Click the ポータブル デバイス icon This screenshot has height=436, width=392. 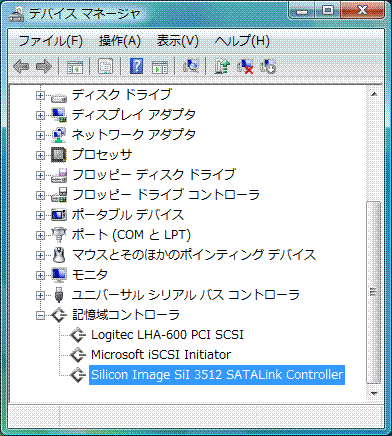point(59,215)
